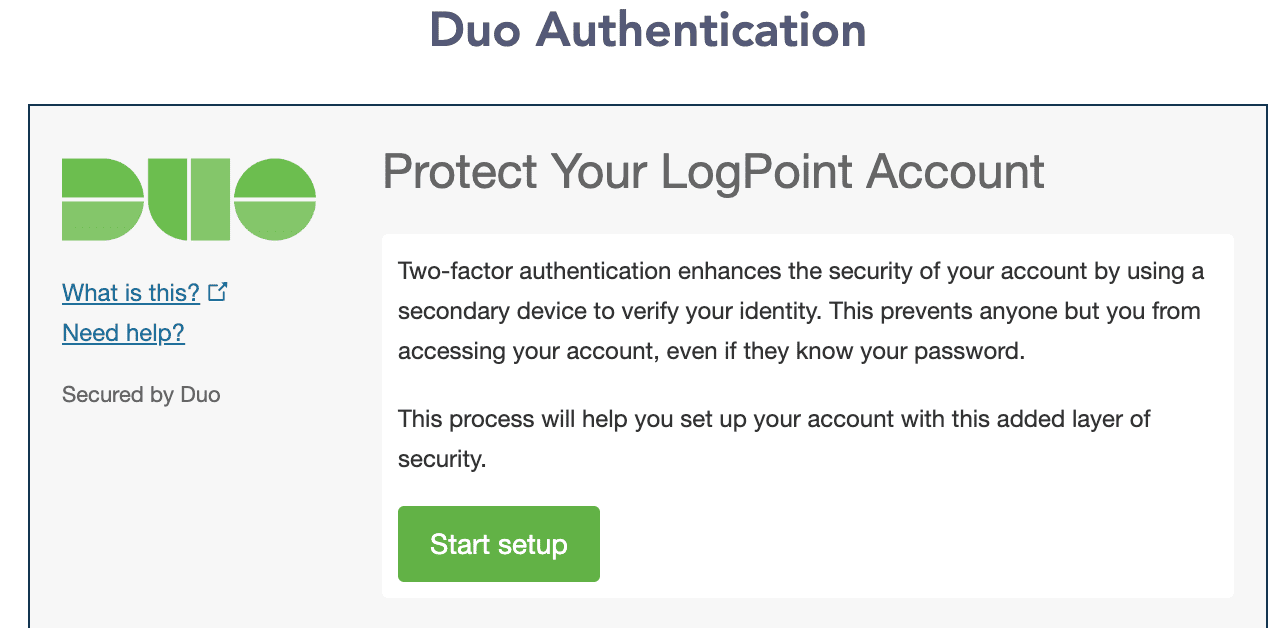Viewport: 1286px width, 628px height.
Task: Click the 'Duo Authentication' page title
Action: 647,30
